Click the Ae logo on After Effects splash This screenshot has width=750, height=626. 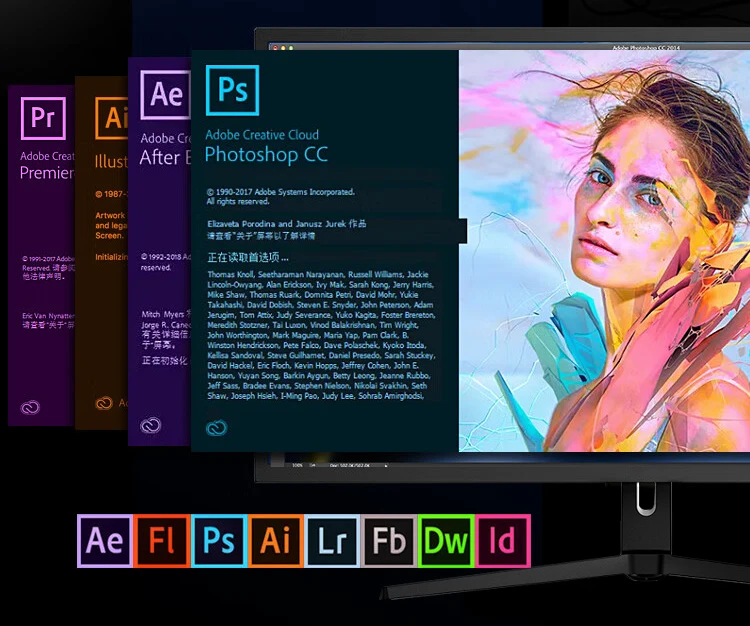click(165, 95)
